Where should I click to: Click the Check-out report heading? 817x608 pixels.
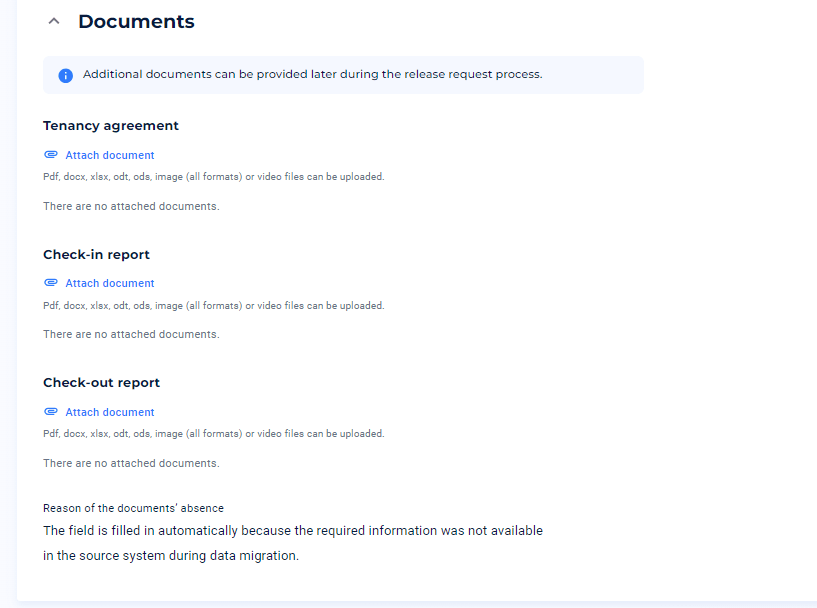(101, 382)
